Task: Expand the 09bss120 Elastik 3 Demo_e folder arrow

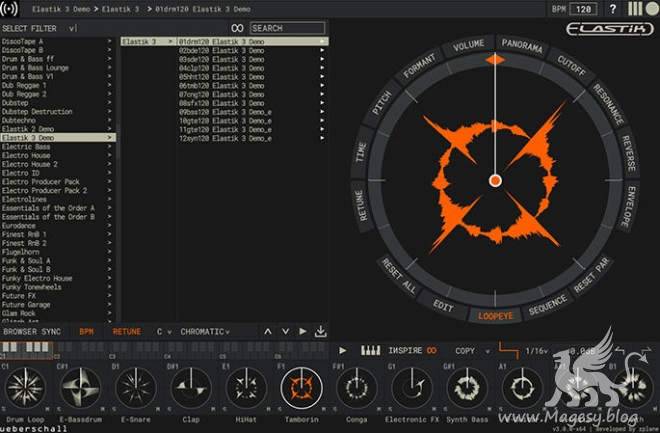Action: pos(322,112)
